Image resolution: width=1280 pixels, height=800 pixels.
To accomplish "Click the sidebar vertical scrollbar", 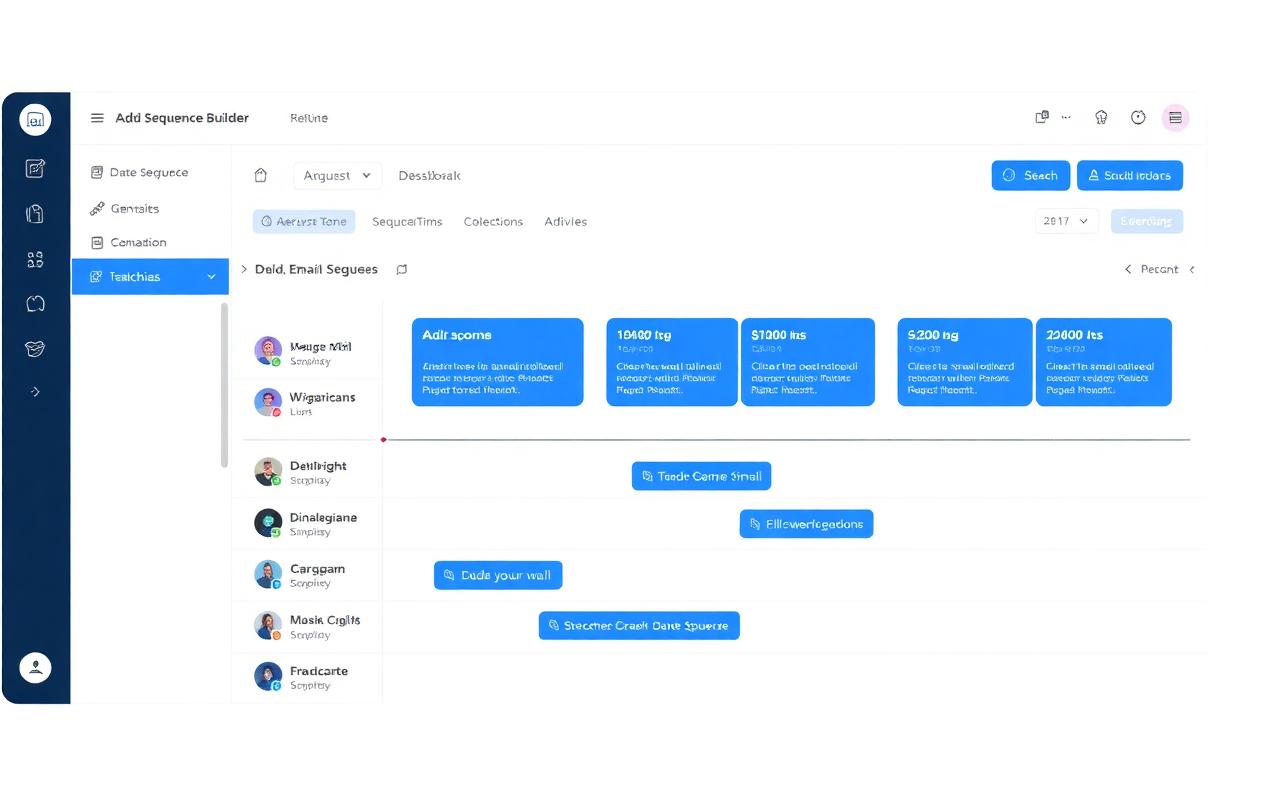I will tap(224, 385).
